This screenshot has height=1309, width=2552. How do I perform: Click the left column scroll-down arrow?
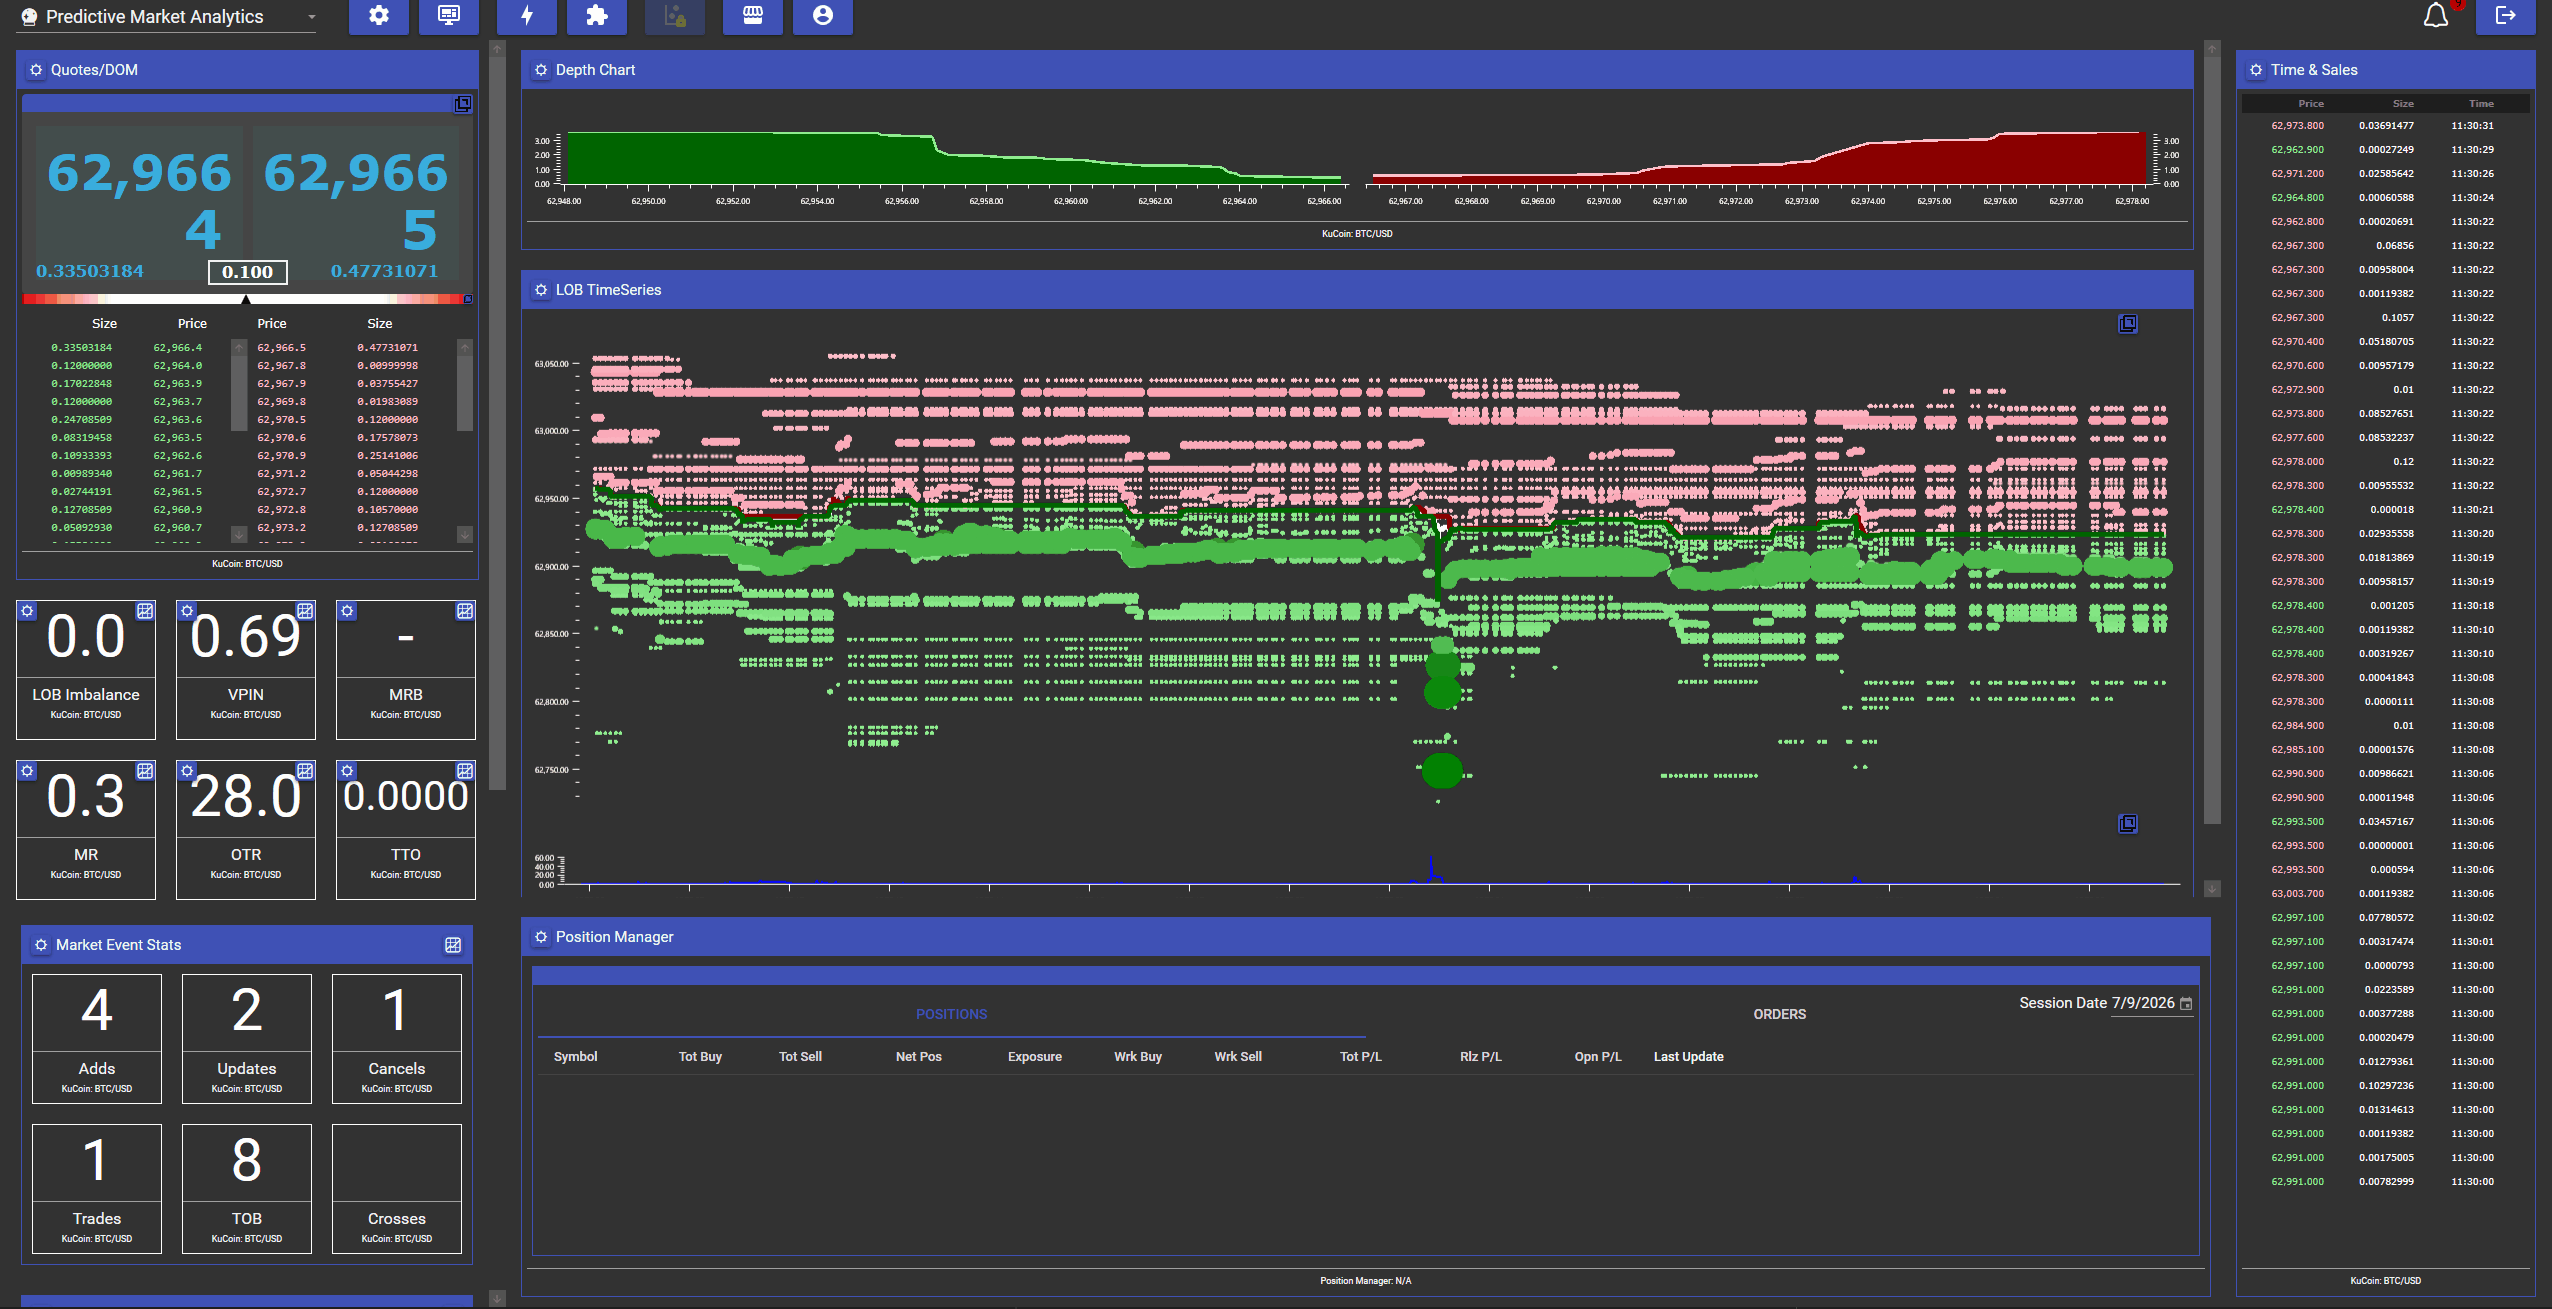coord(497,1298)
